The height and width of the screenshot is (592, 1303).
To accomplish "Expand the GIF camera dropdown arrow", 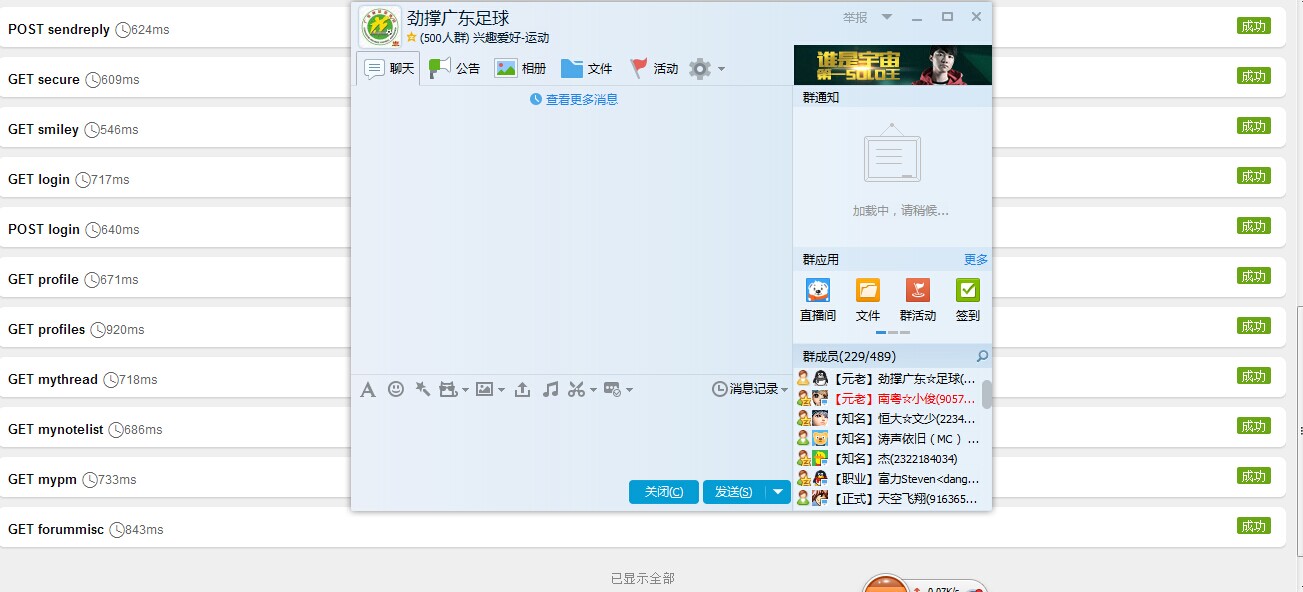I will (465, 390).
